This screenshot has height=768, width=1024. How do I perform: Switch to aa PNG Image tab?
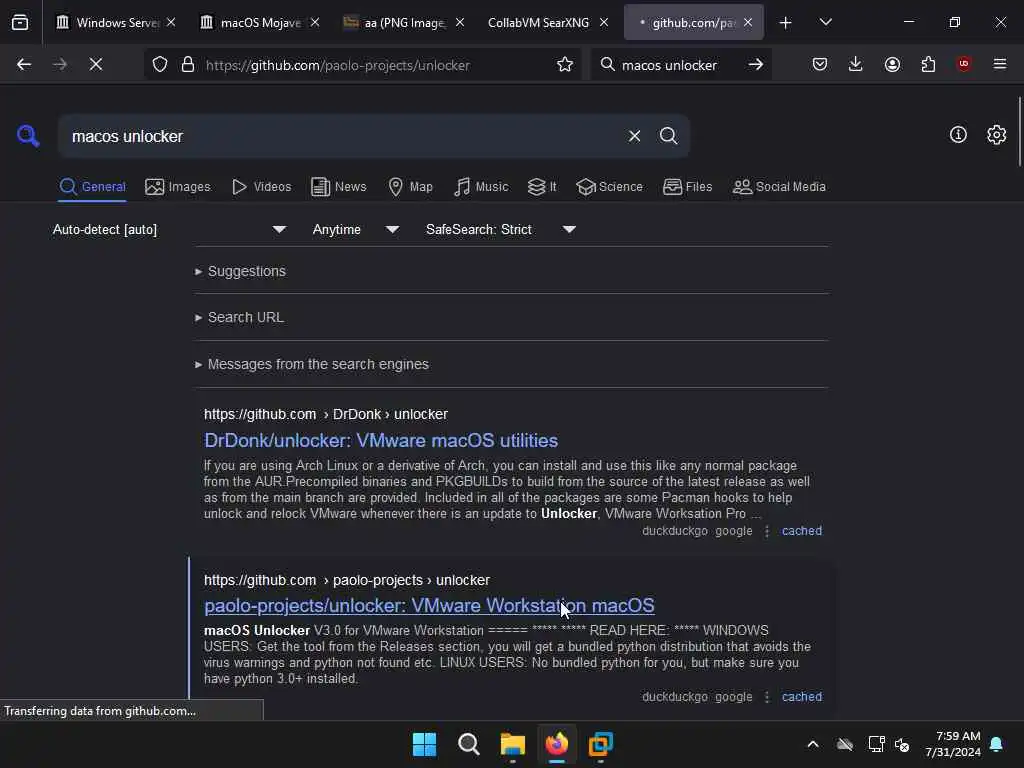click(x=404, y=22)
